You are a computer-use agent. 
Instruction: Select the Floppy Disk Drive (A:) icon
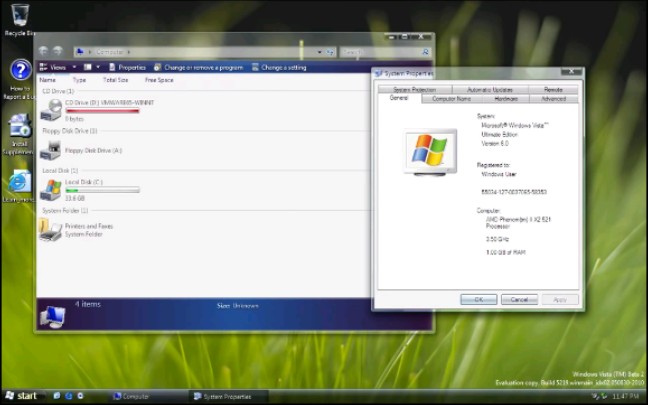[51, 150]
